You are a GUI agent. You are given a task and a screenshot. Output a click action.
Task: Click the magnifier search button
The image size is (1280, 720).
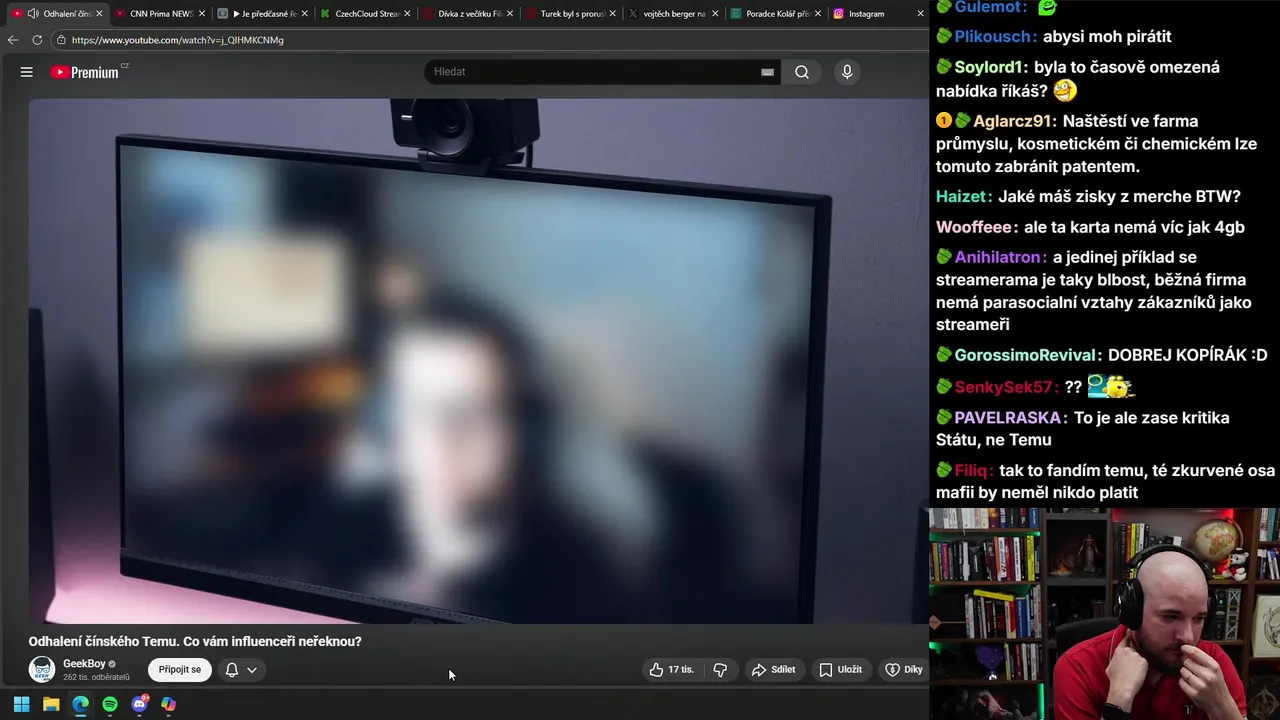tap(802, 72)
